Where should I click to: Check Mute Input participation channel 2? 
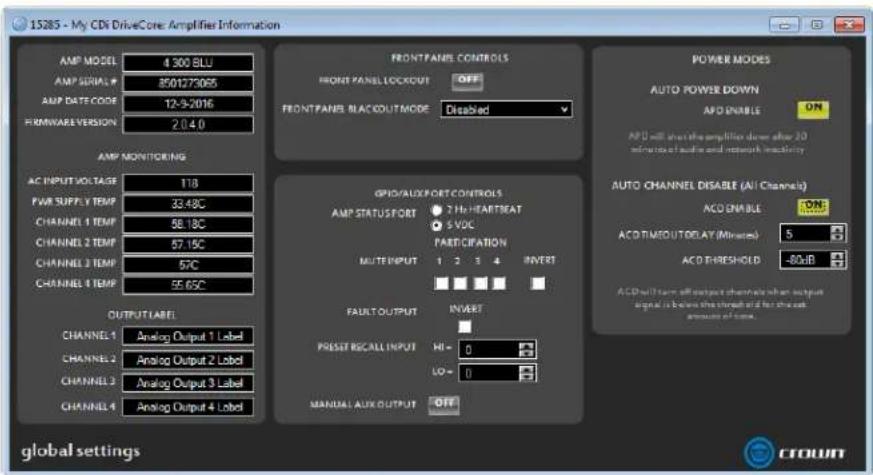[x=460, y=283]
